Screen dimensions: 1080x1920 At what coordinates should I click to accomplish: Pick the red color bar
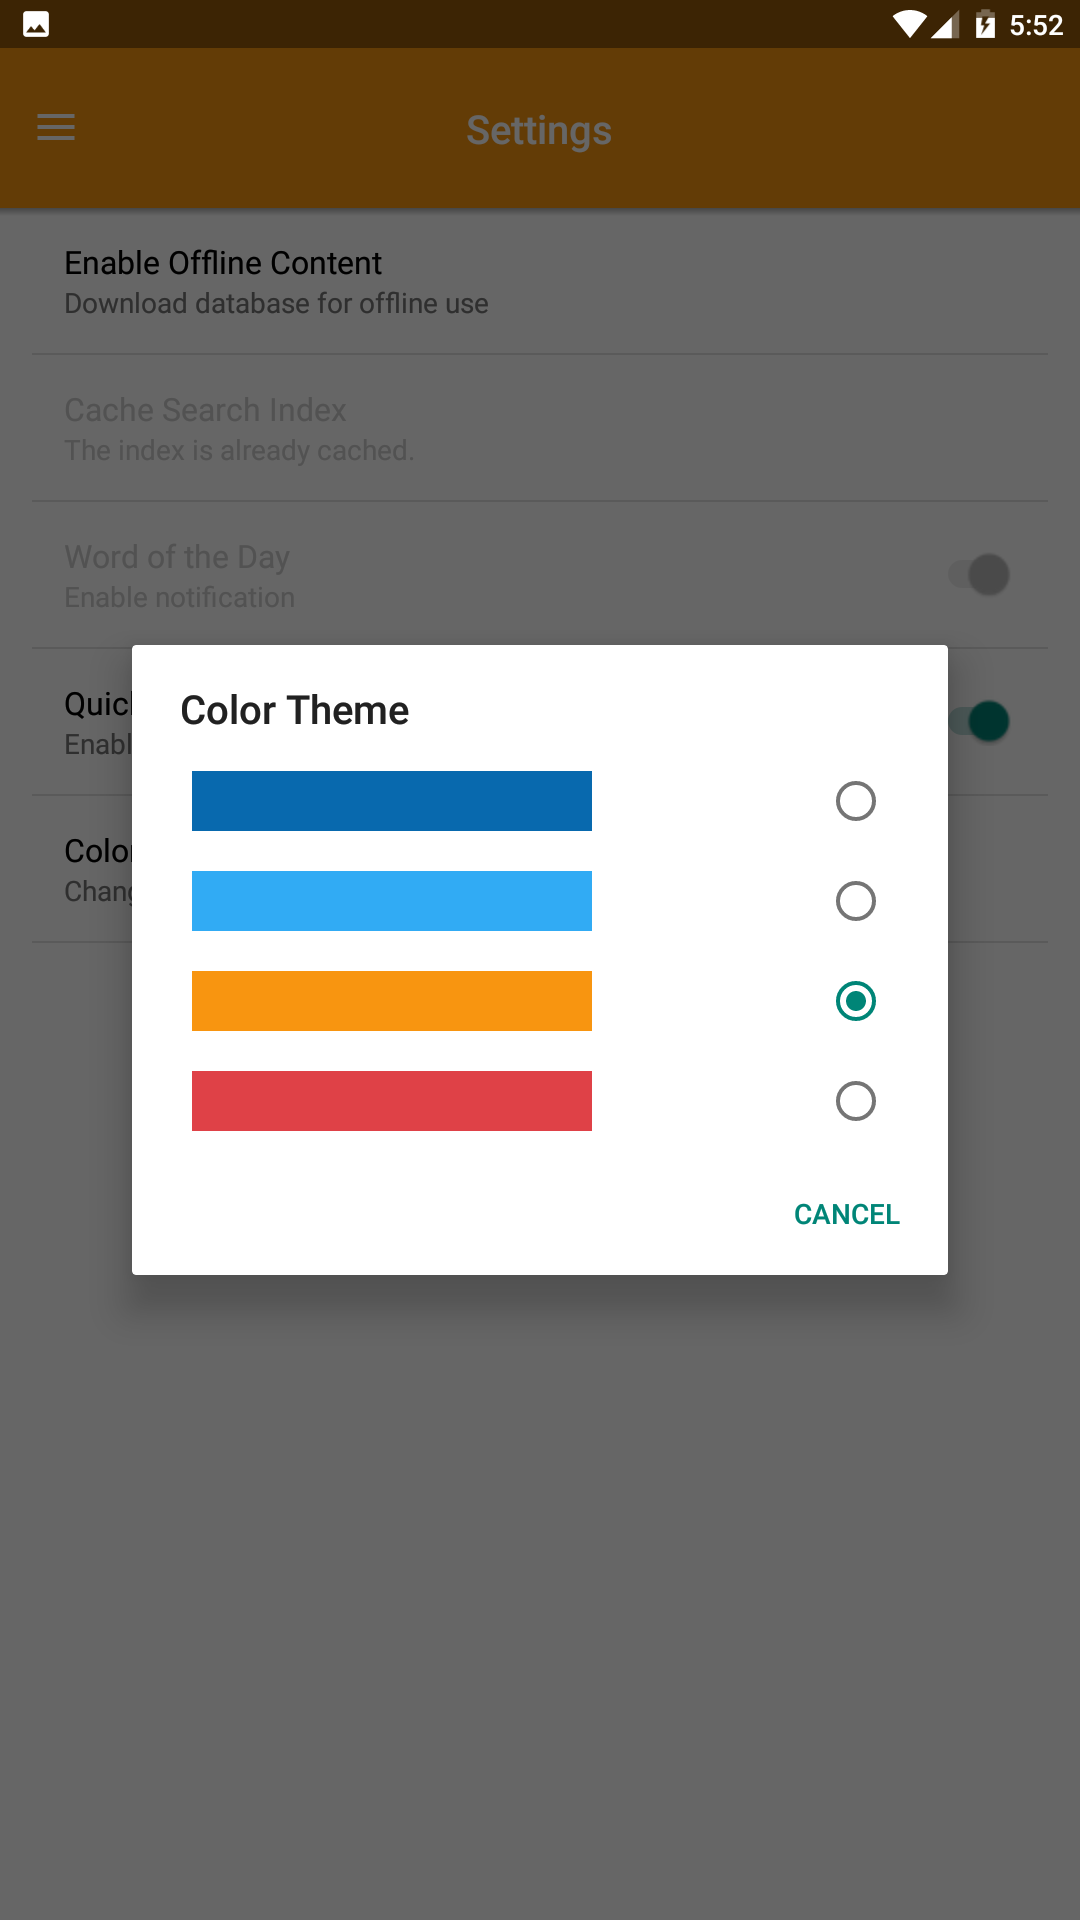392,1101
